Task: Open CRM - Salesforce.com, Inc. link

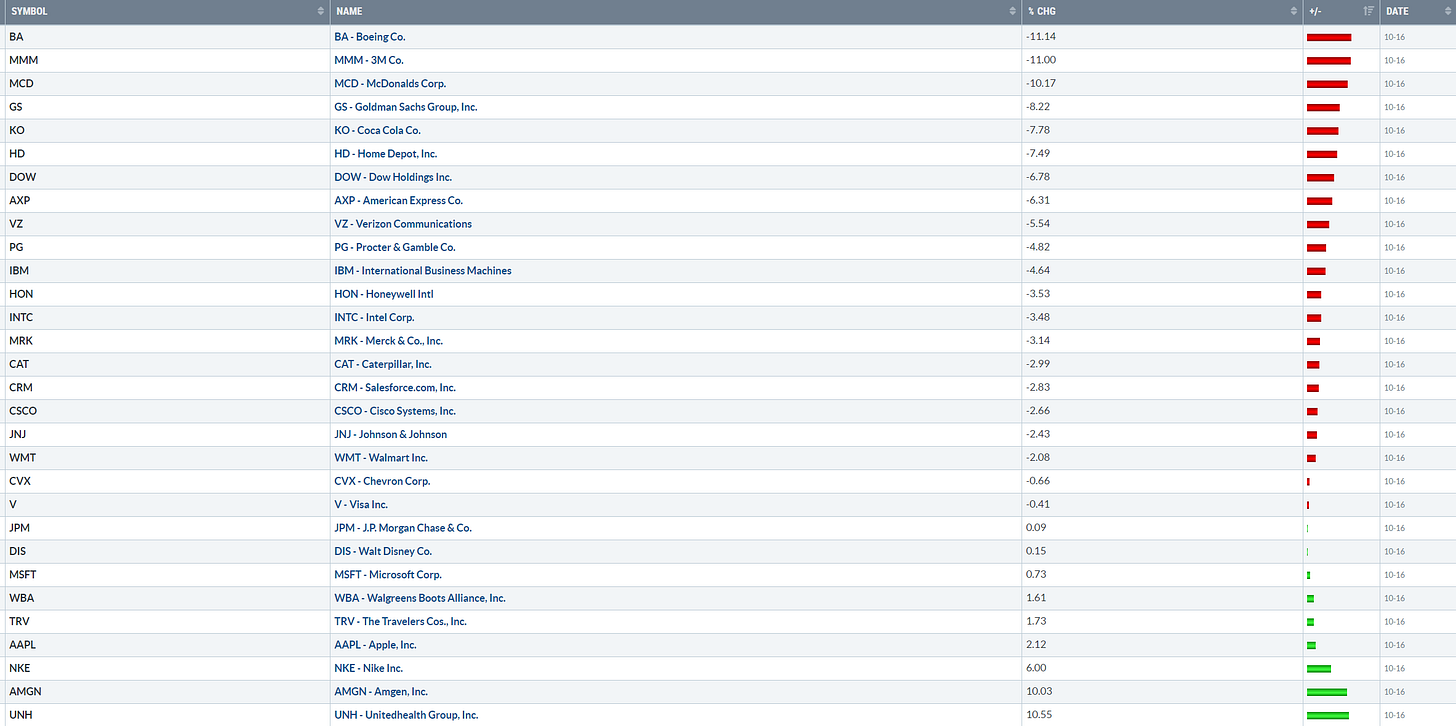Action: [x=395, y=387]
